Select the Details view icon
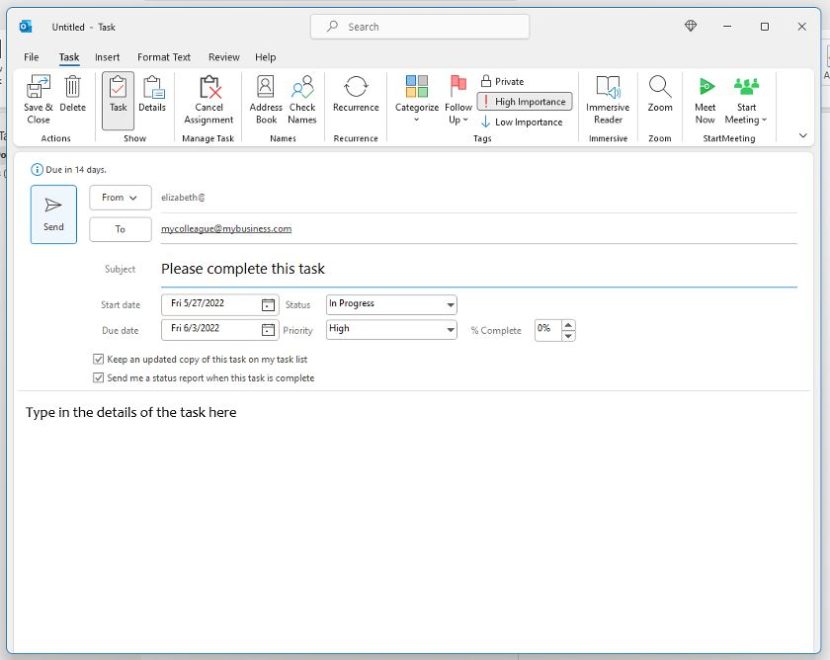The width and height of the screenshot is (830, 660). pos(152,95)
